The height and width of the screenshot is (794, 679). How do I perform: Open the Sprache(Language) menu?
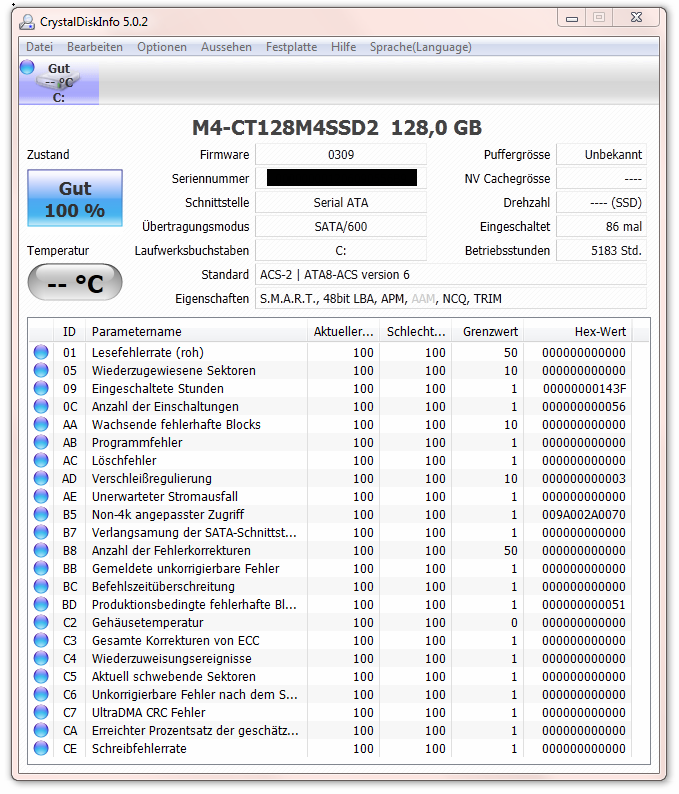[420, 47]
